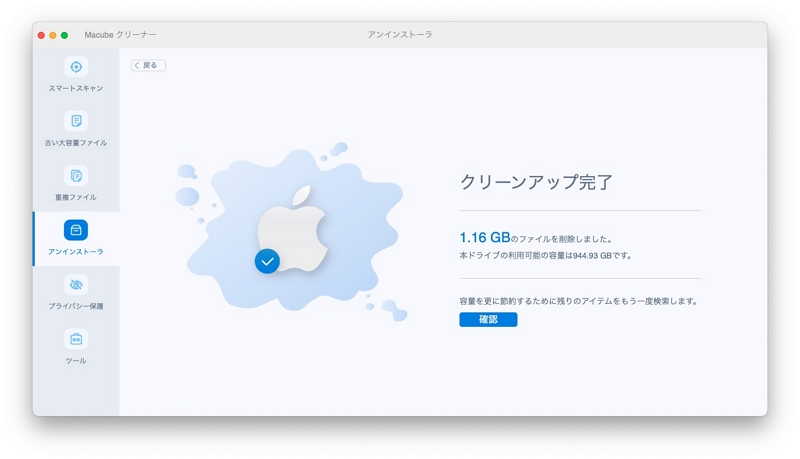The image size is (800, 459).
Task: Click the アンインストーラ window title
Action: click(400, 35)
